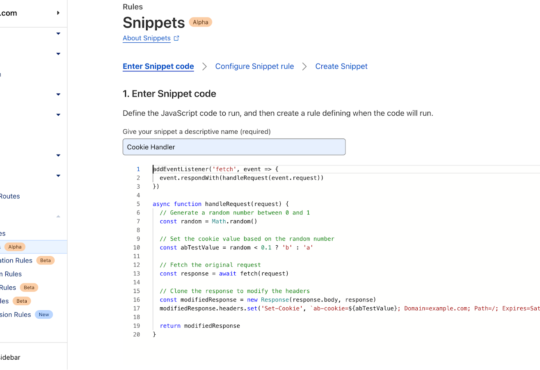Click the chevron before Create Snippet
This screenshot has height=370, width=540.
304,66
